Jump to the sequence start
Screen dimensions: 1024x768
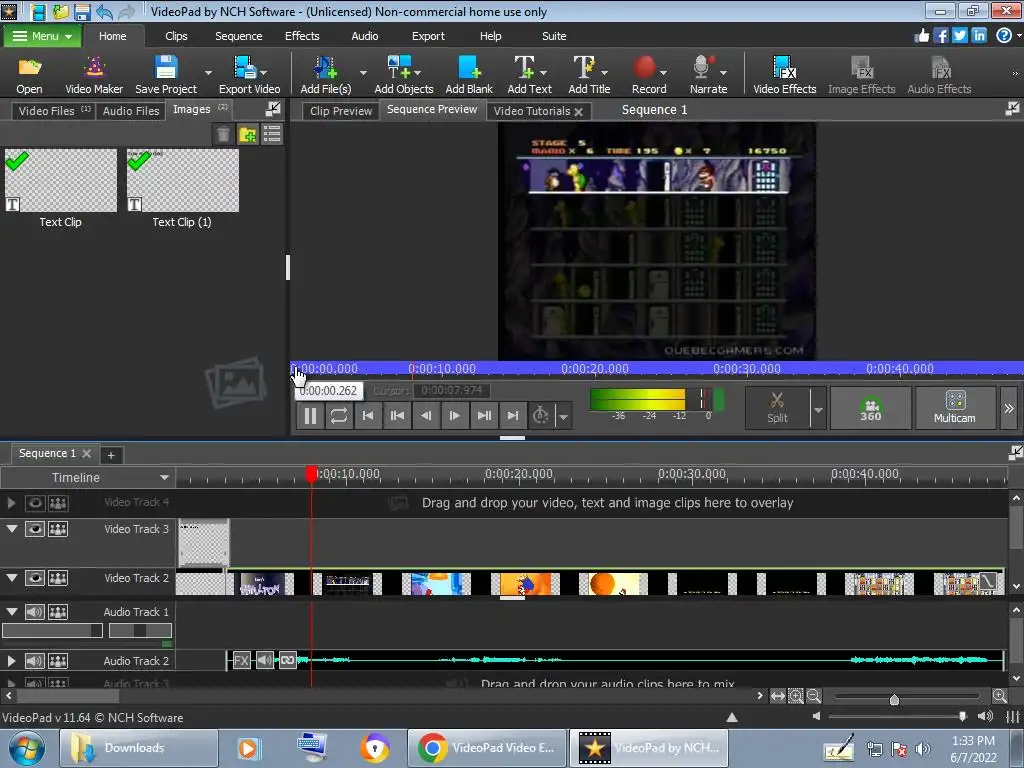(x=368, y=415)
